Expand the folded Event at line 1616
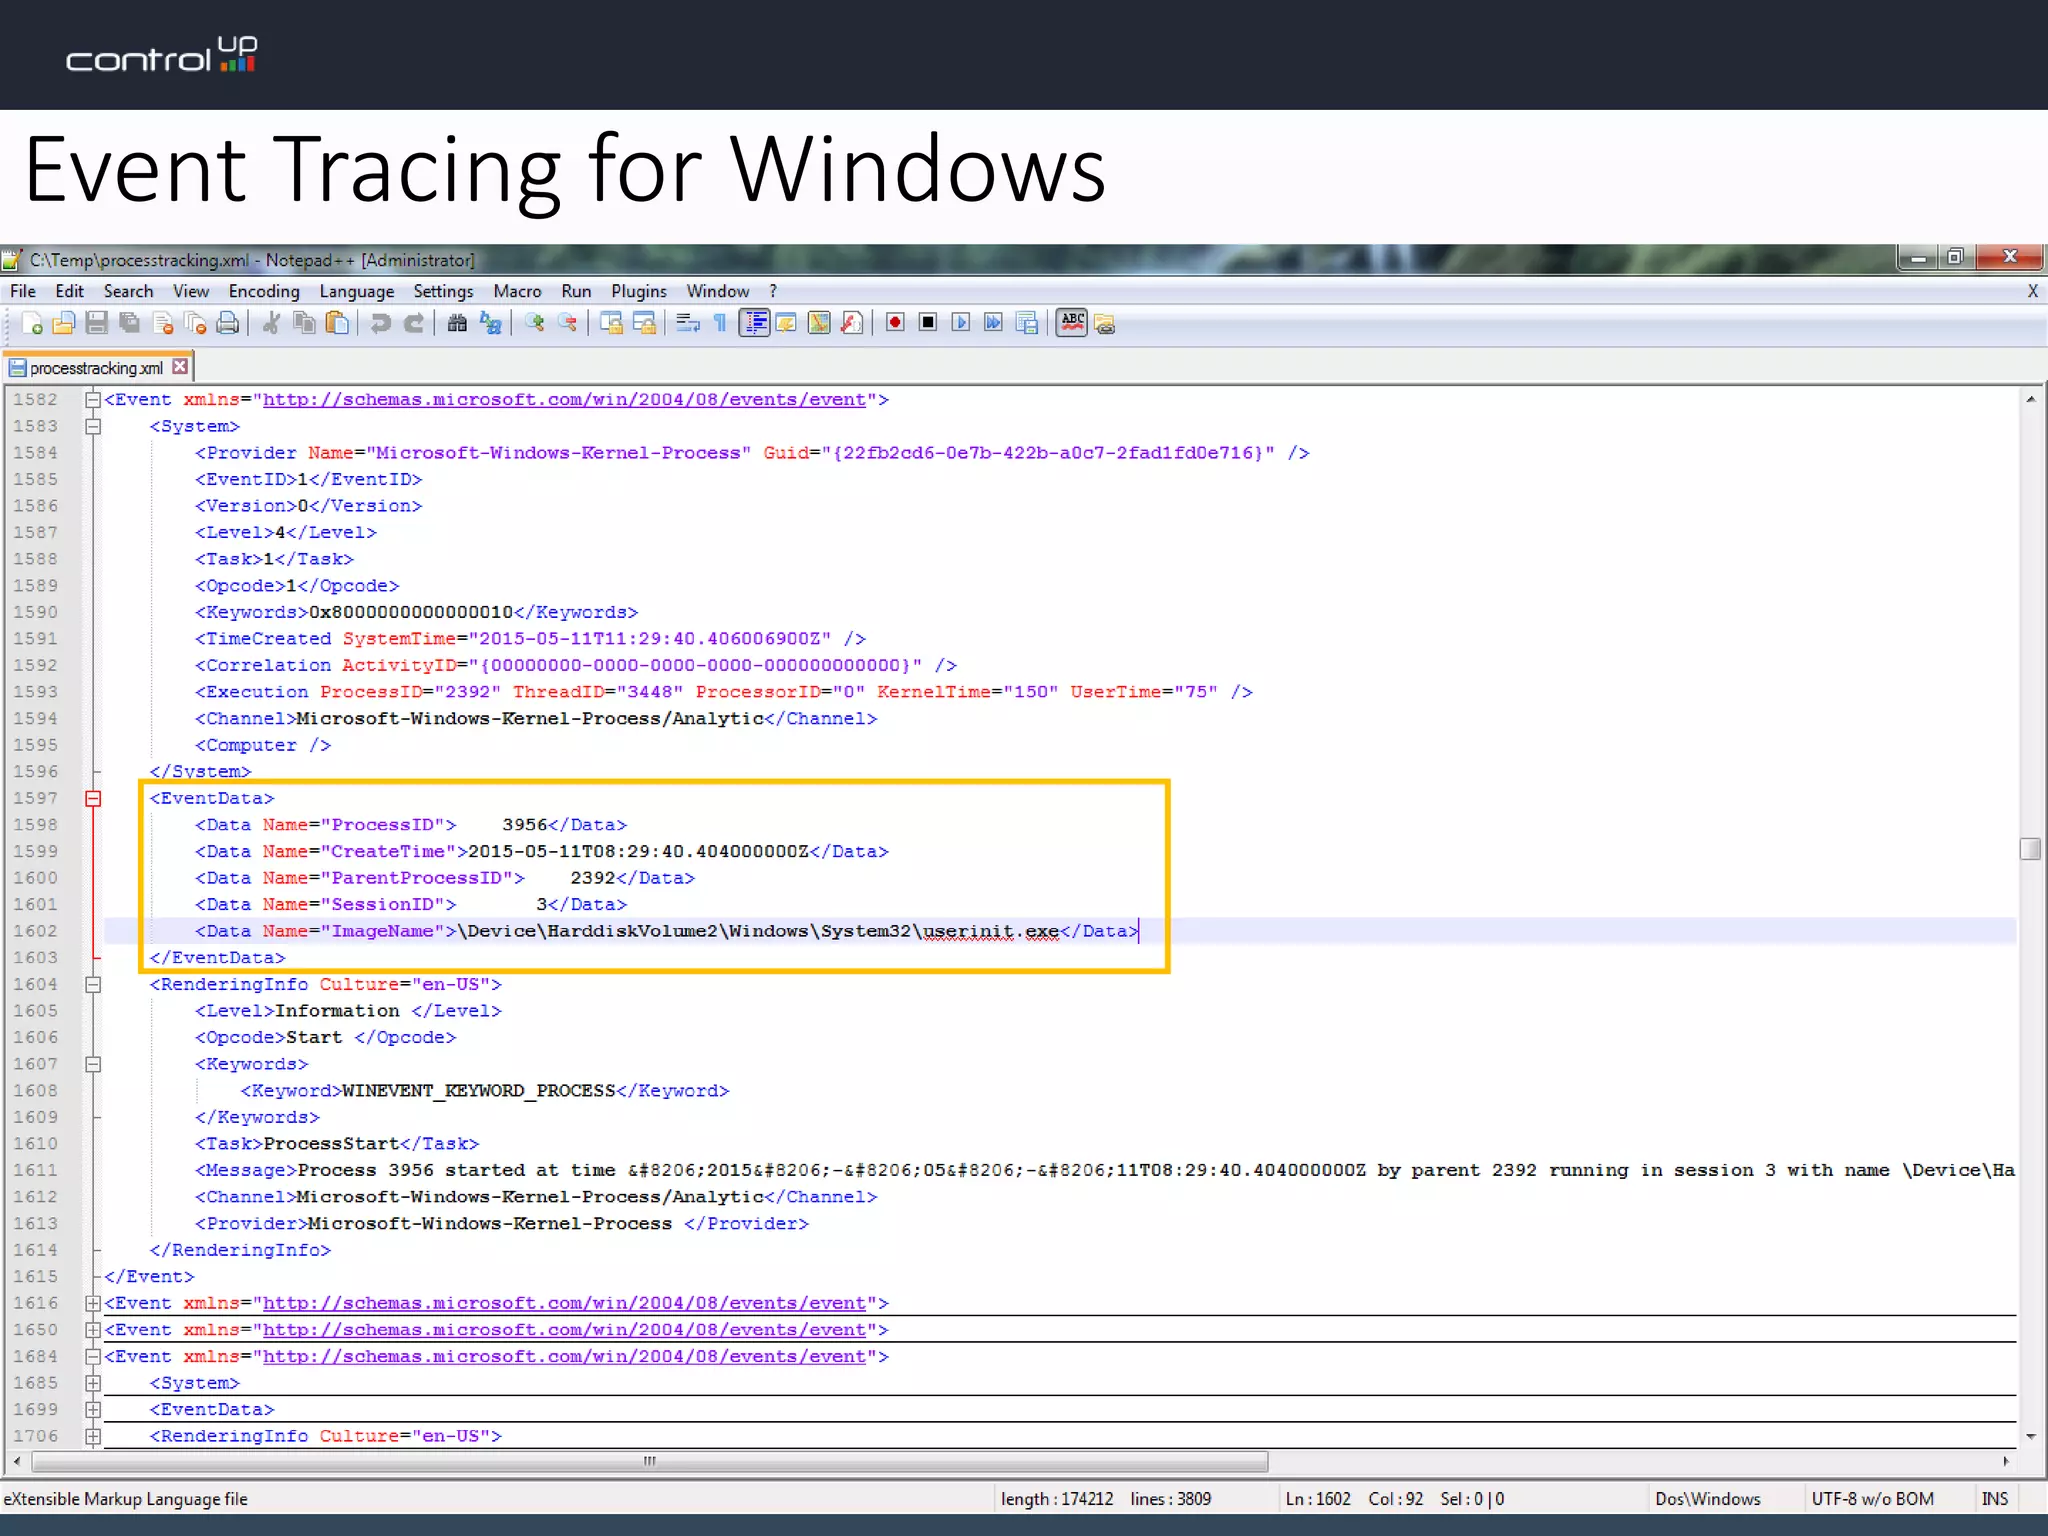 tap(93, 1303)
